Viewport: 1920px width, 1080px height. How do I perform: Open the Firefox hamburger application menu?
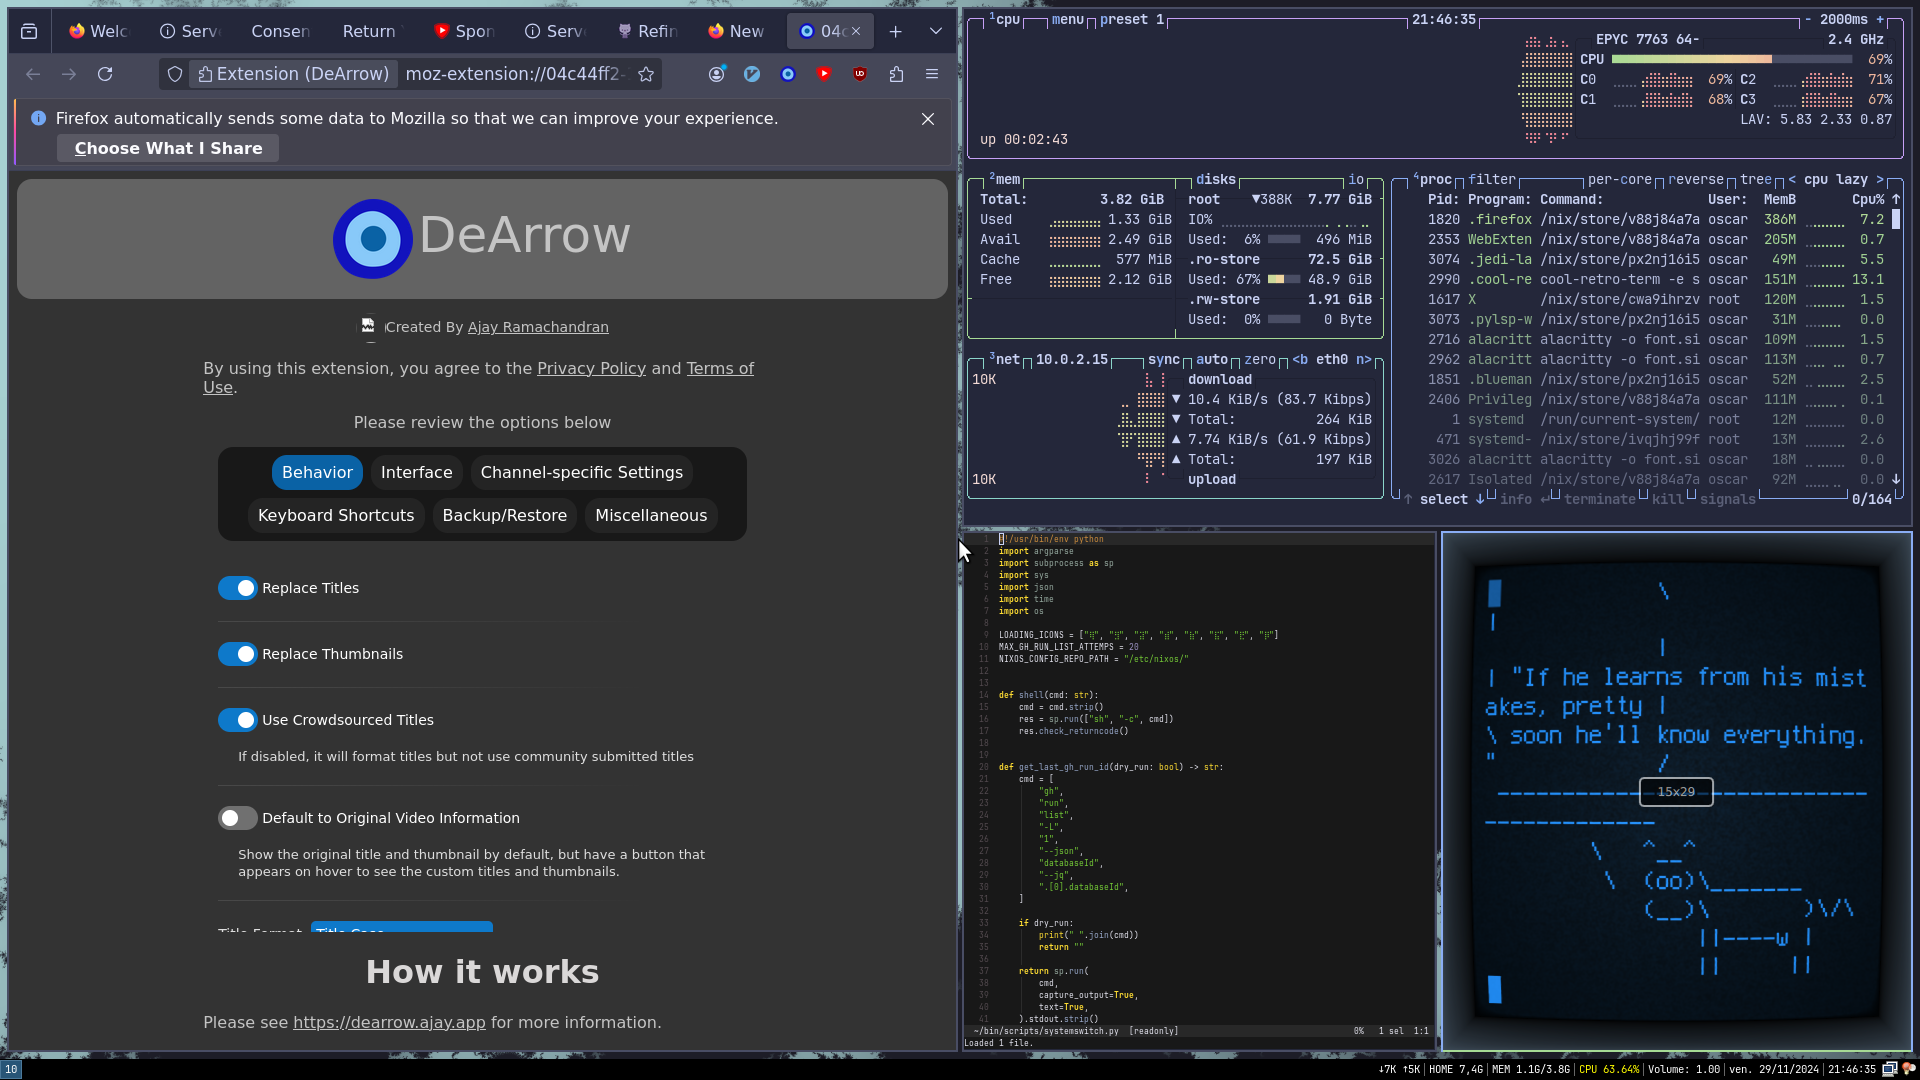932,74
